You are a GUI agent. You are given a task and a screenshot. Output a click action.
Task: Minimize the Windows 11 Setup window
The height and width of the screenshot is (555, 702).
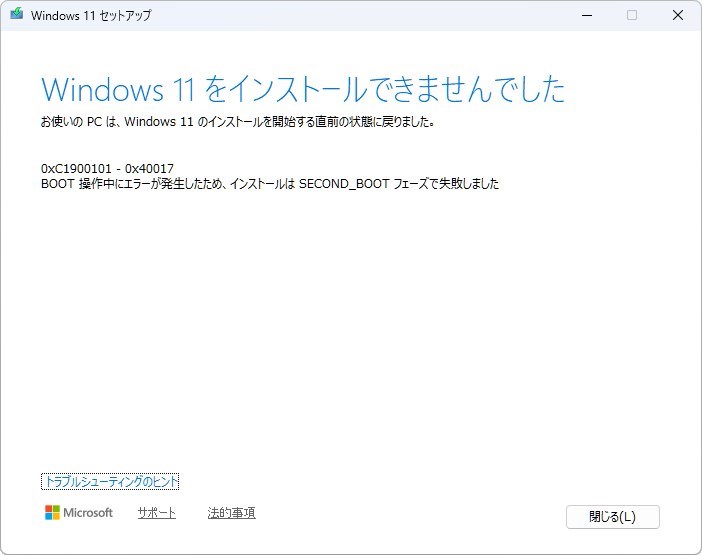coord(587,15)
